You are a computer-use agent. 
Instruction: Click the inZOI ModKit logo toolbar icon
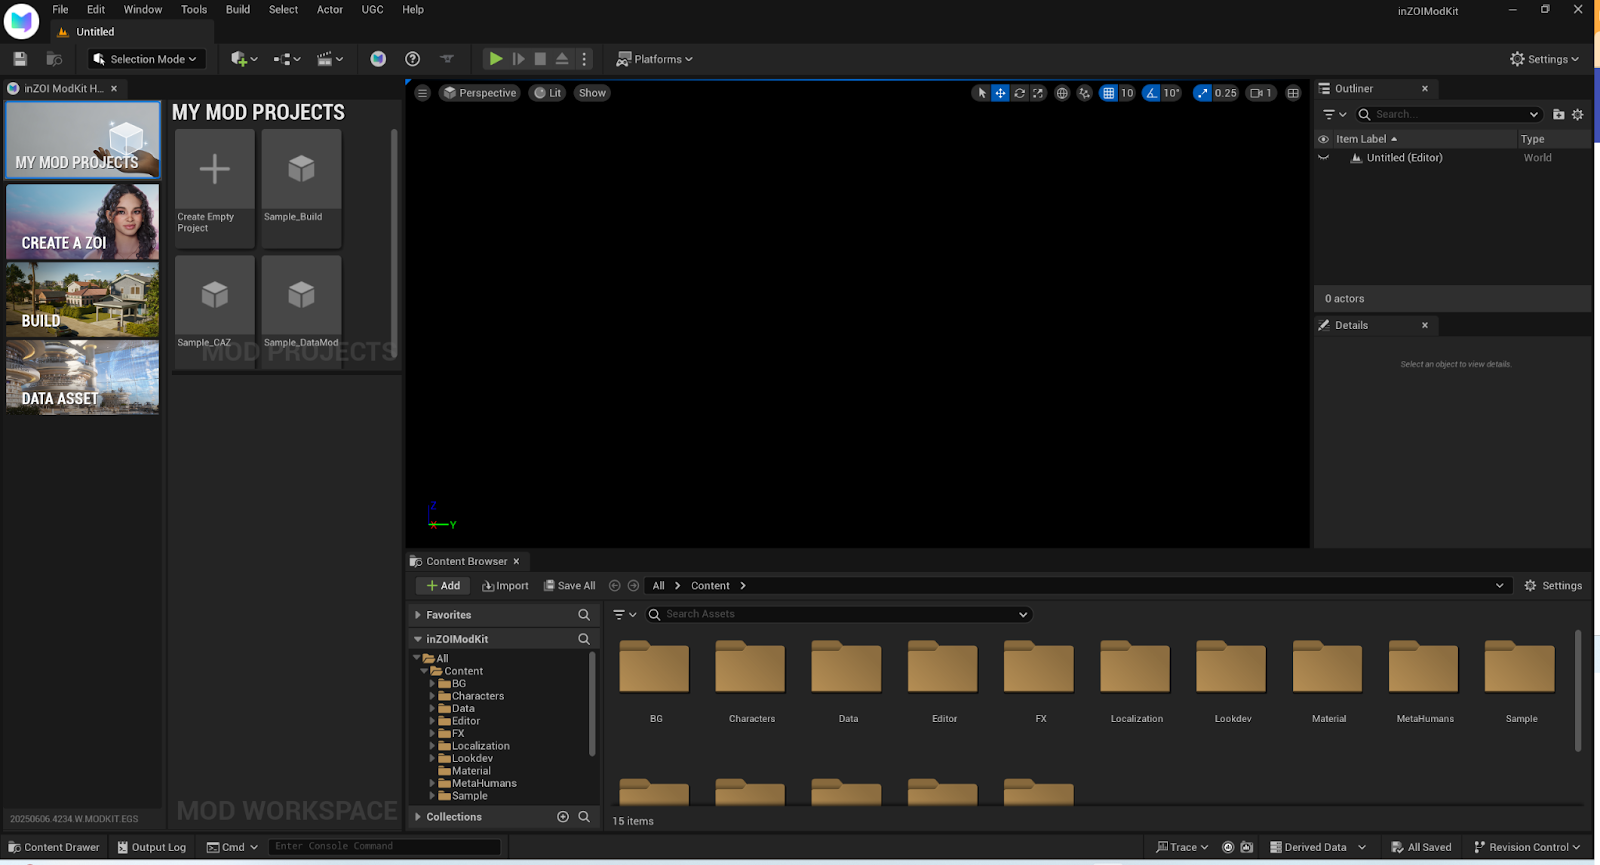click(x=378, y=59)
